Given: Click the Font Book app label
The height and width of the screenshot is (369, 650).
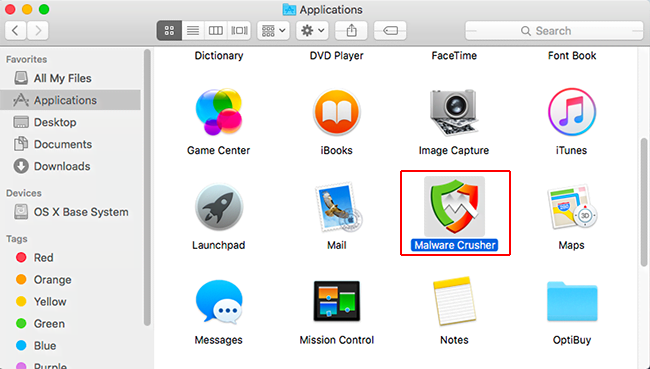Looking at the screenshot, I should pyautogui.click(x=572, y=56).
